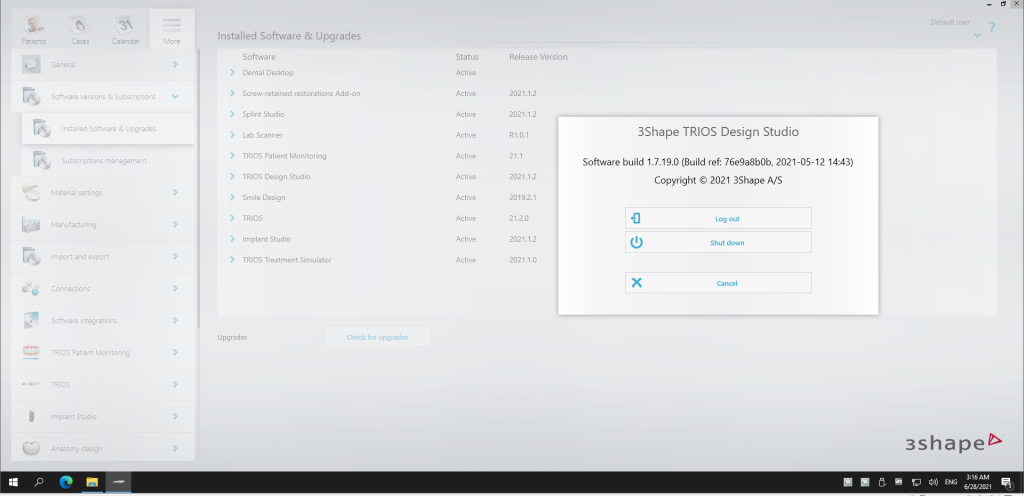1024x496 pixels.
Task: Click the More hamburger menu icon
Action: 172,24
